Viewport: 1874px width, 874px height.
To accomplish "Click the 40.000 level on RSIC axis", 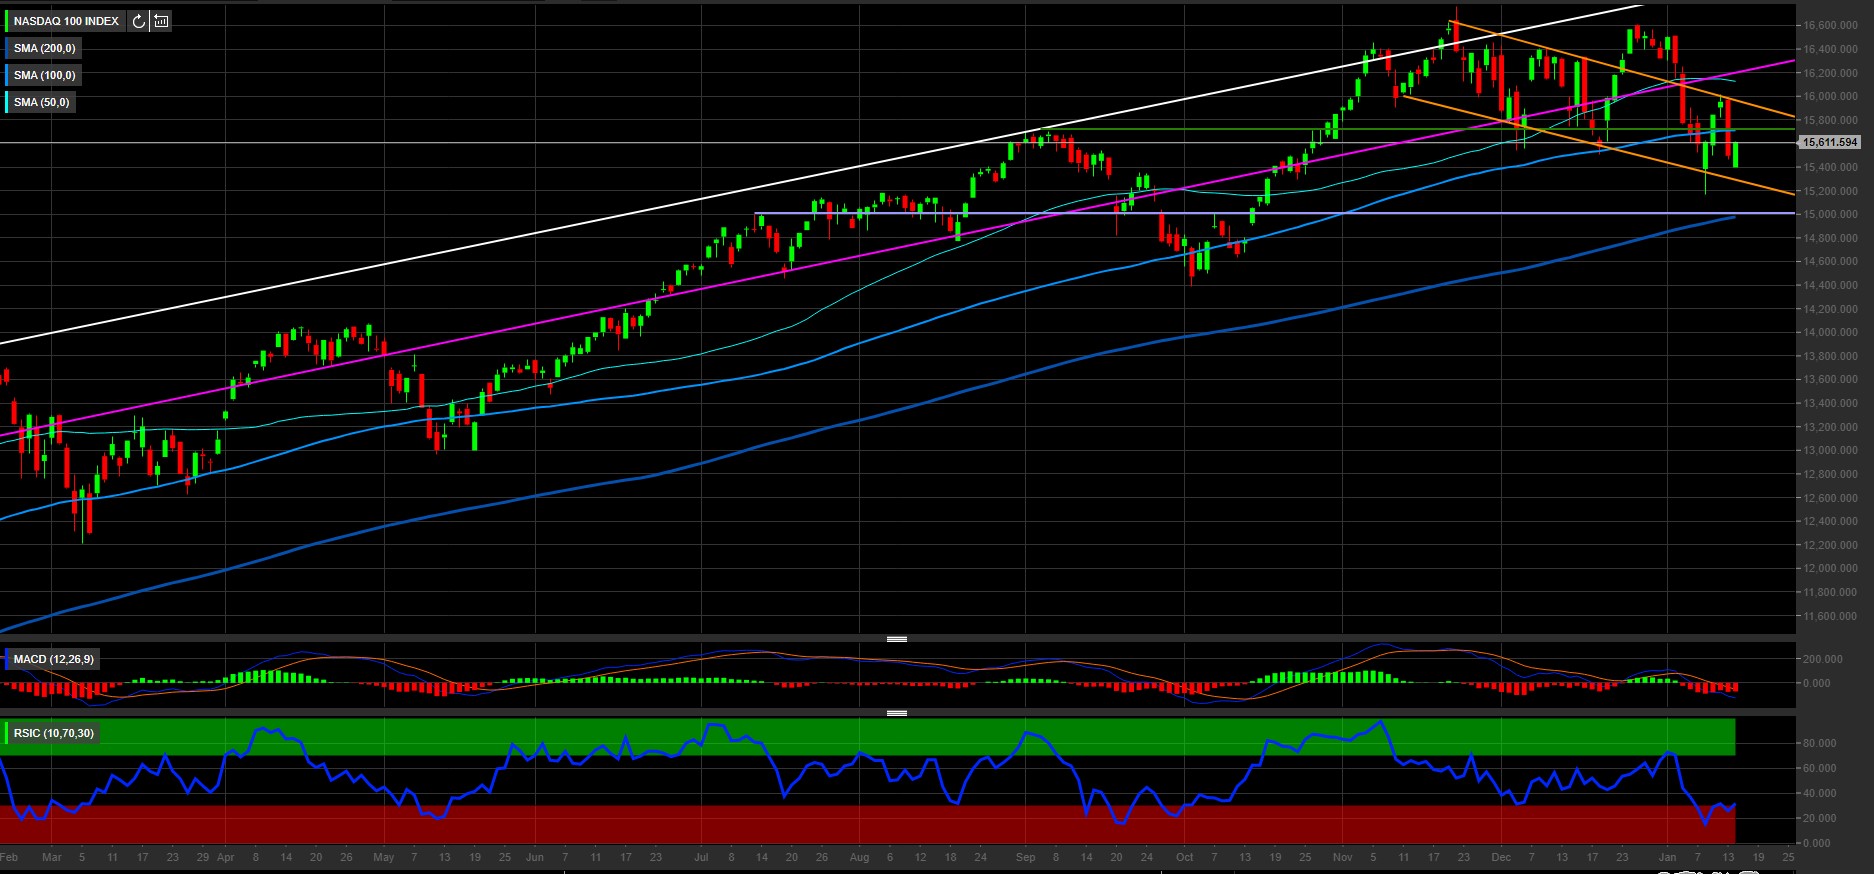I will (1819, 793).
